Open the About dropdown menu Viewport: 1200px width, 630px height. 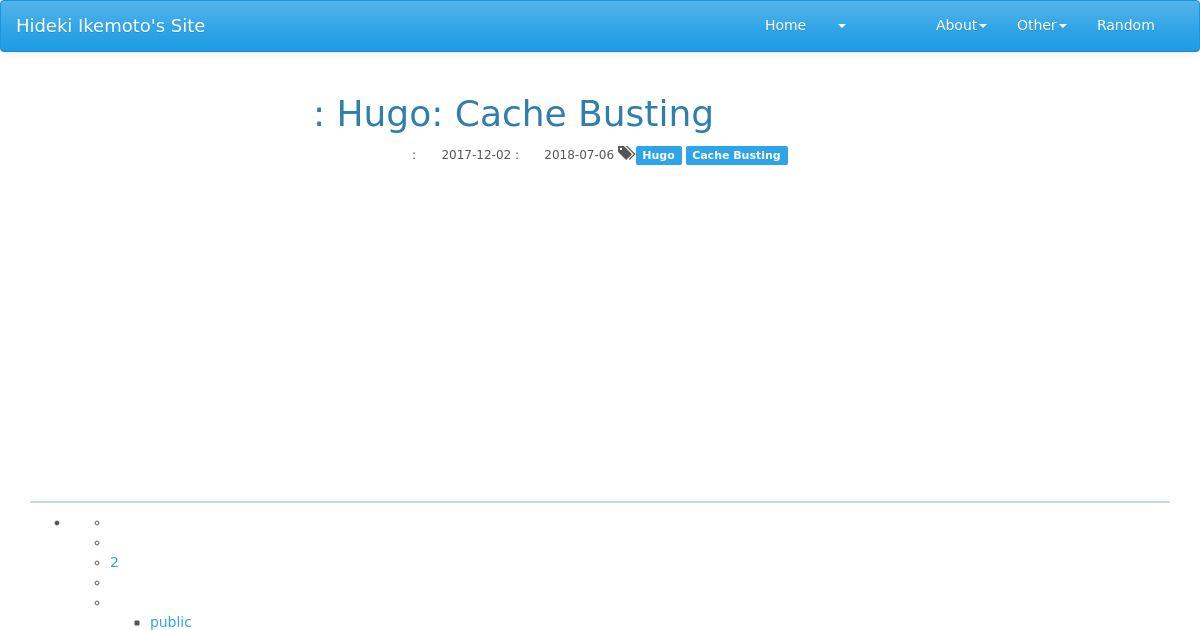tap(961, 25)
